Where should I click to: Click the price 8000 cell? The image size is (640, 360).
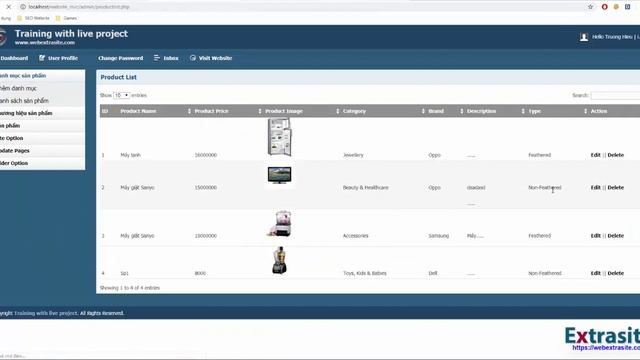(x=200, y=273)
